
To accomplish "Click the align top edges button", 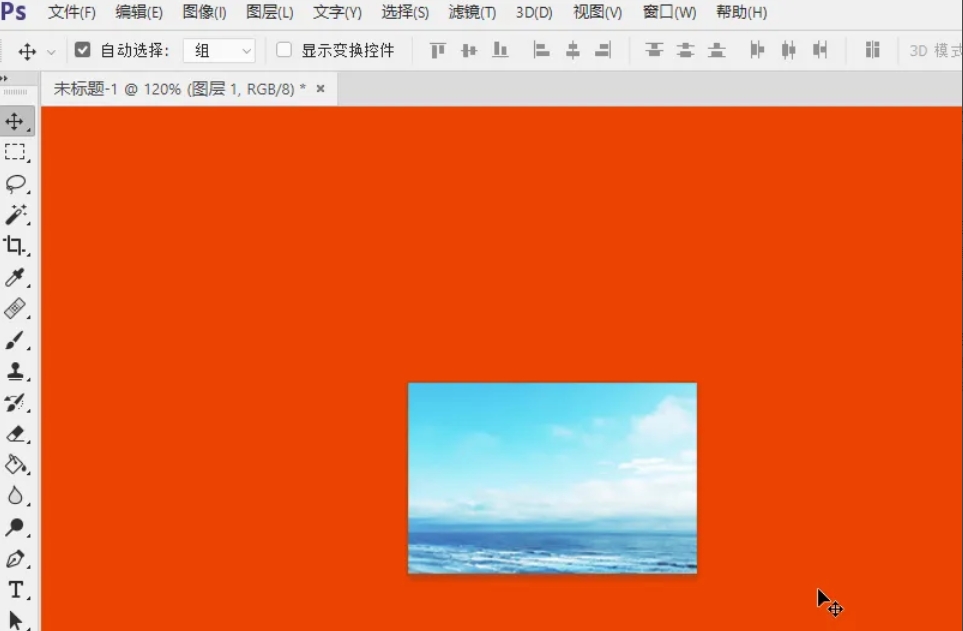I will tap(437, 49).
